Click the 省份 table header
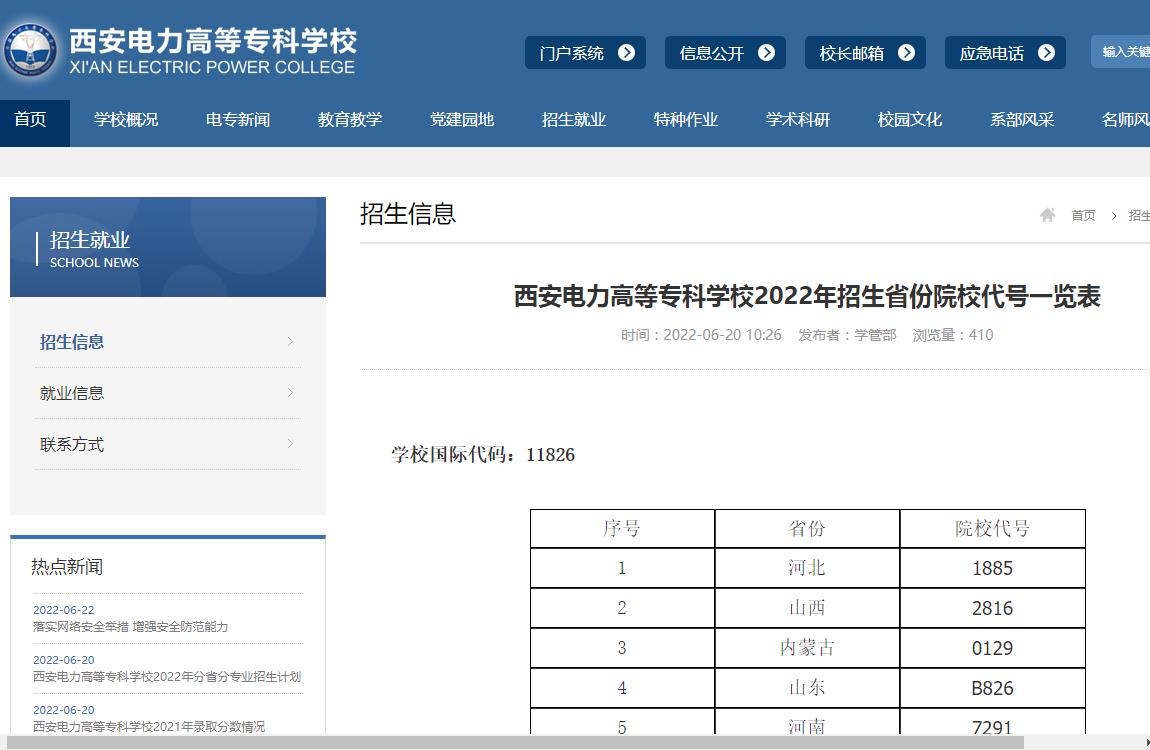 pyautogui.click(x=807, y=529)
